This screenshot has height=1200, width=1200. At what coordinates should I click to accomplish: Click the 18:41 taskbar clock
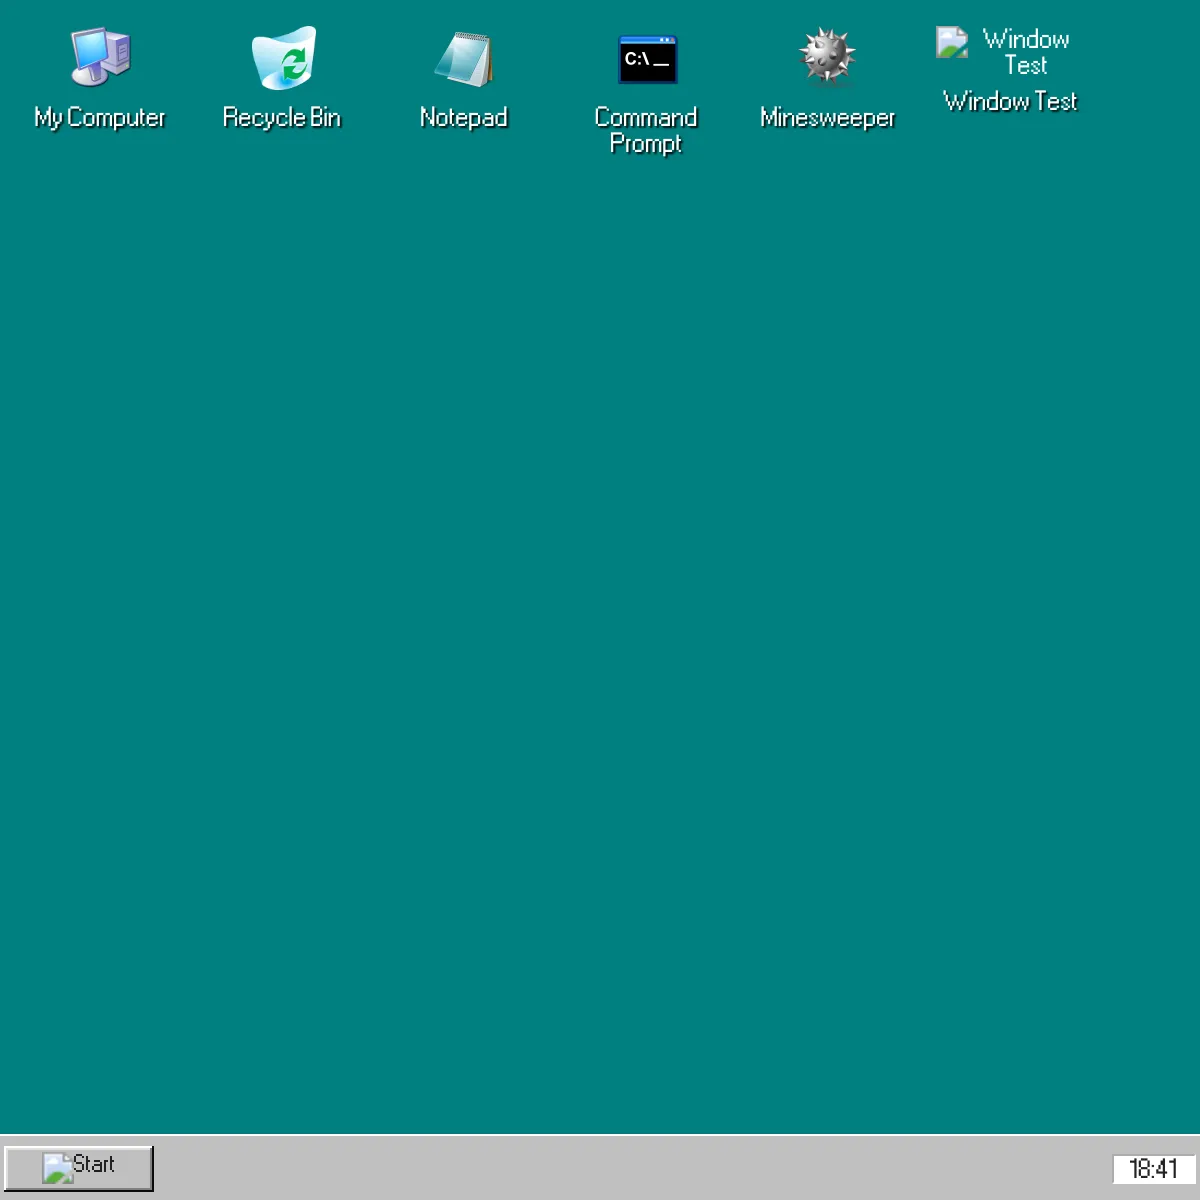click(1153, 1168)
